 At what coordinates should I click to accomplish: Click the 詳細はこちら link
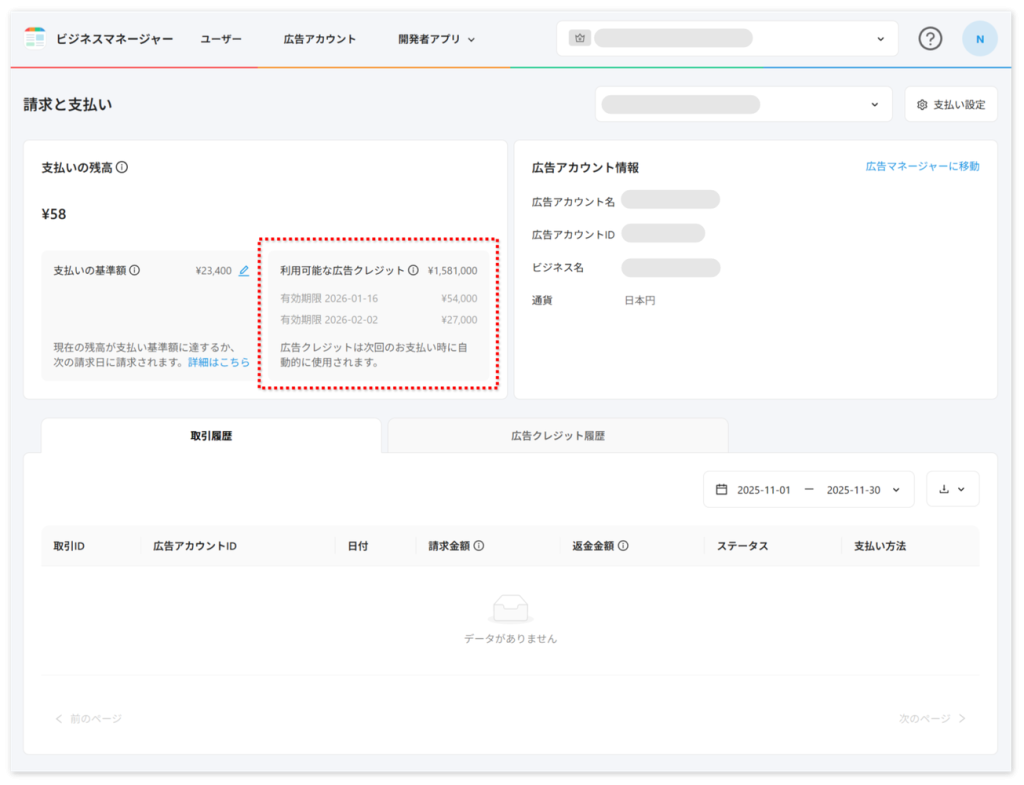pos(219,362)
